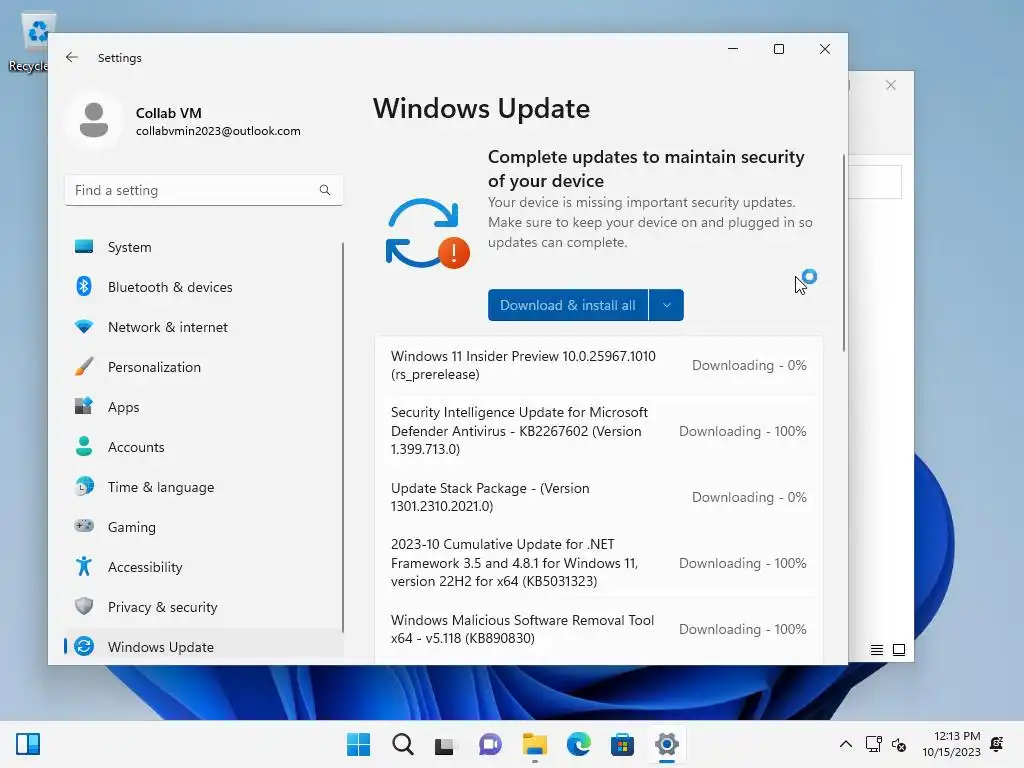The width and height of the screenshot is (1024, 768).
Task: Open taskbar Search magnifier
Action: 402,744
